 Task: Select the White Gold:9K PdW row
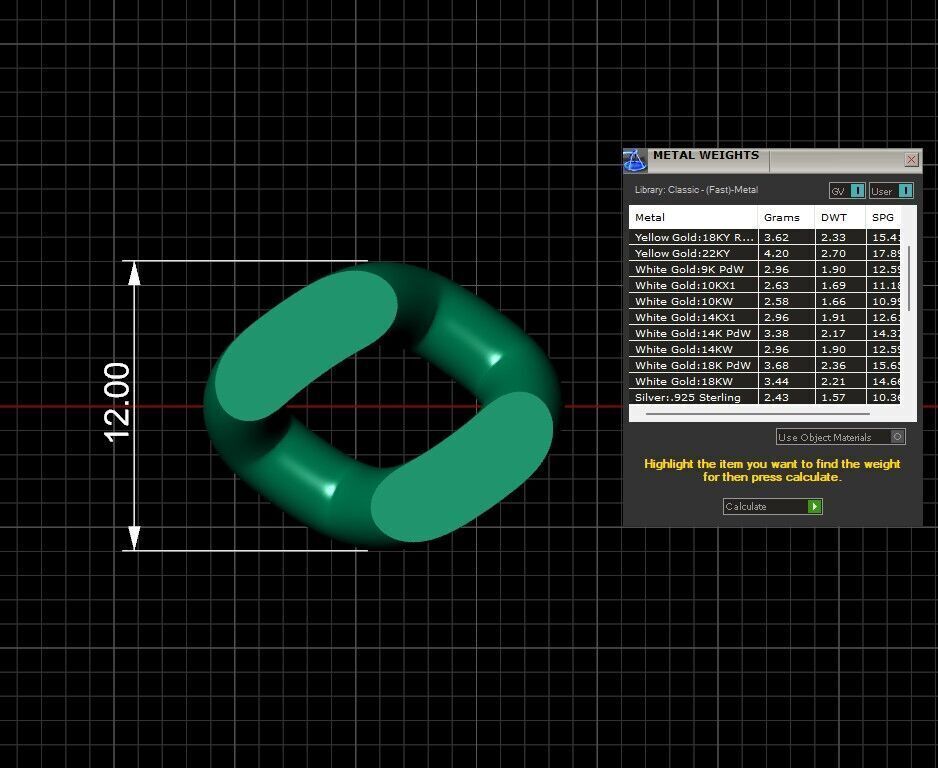tap(765, 269)
